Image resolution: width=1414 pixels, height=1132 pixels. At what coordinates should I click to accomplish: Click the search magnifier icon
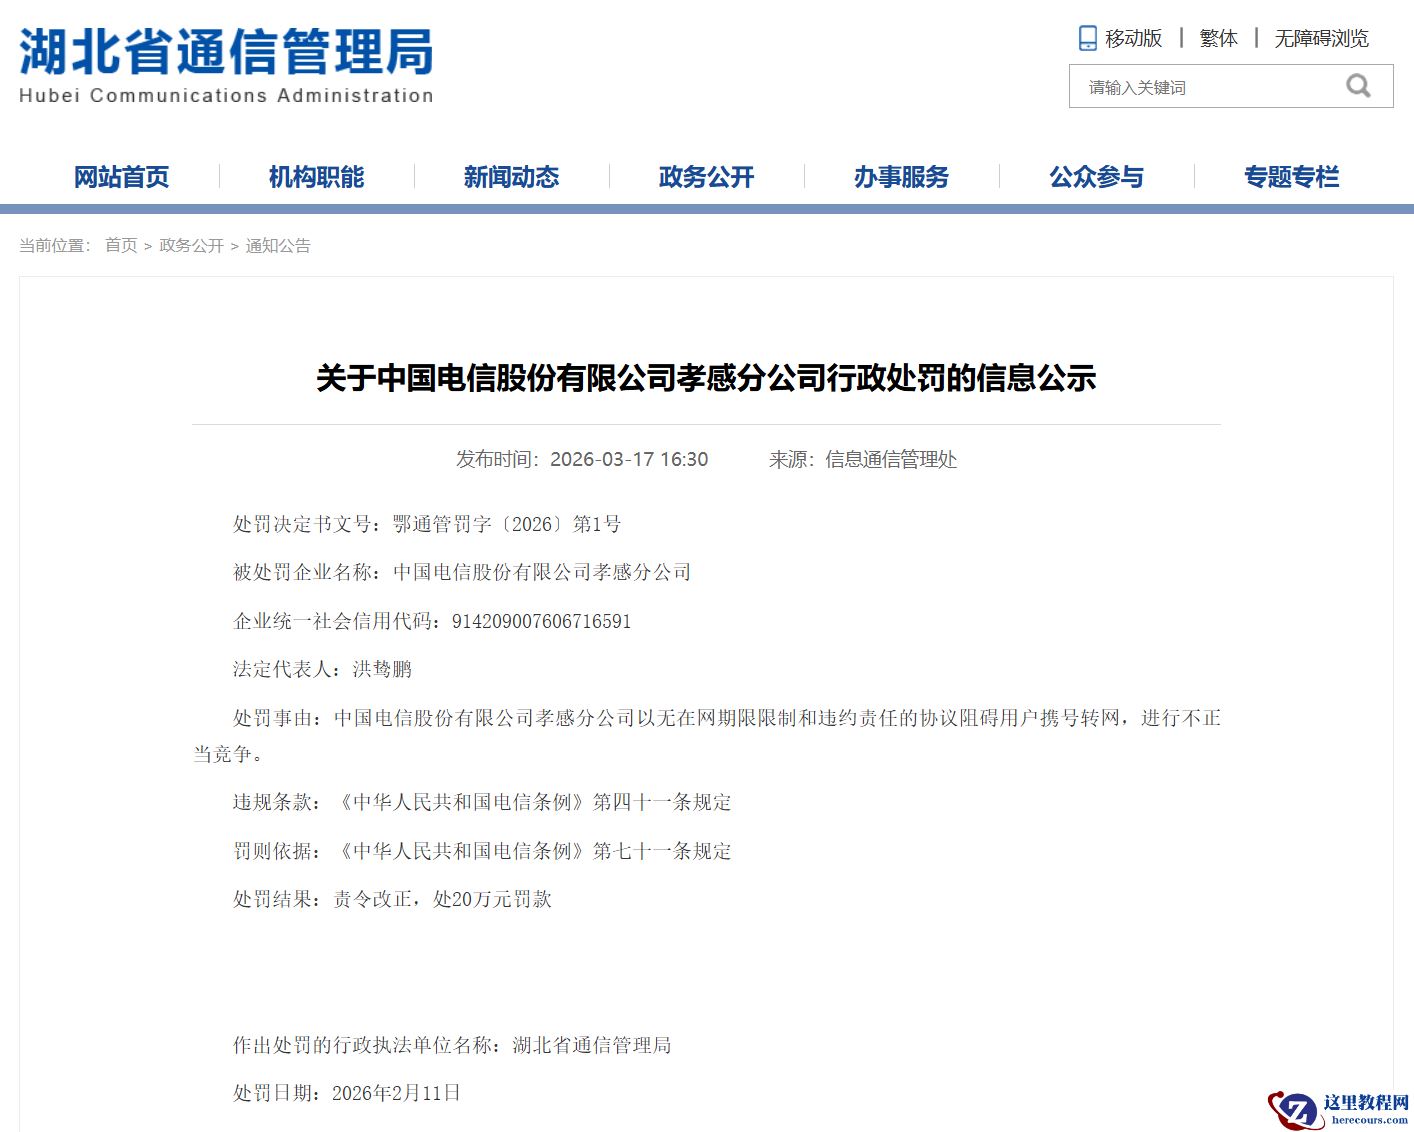[1358, 86]
